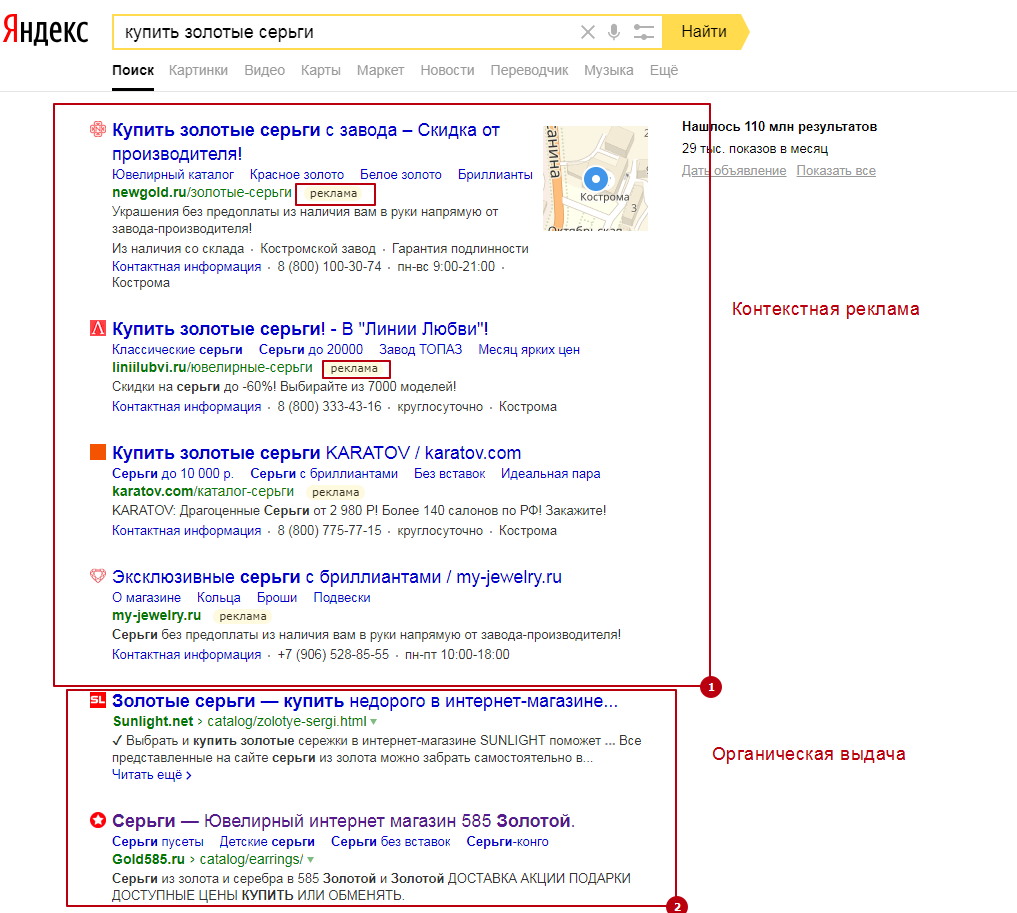Click the liniilubvi.ru/ювелирные-серьги URL
Image resolution: width=1017 pixels, height=913 pixels.
[212, 368]
